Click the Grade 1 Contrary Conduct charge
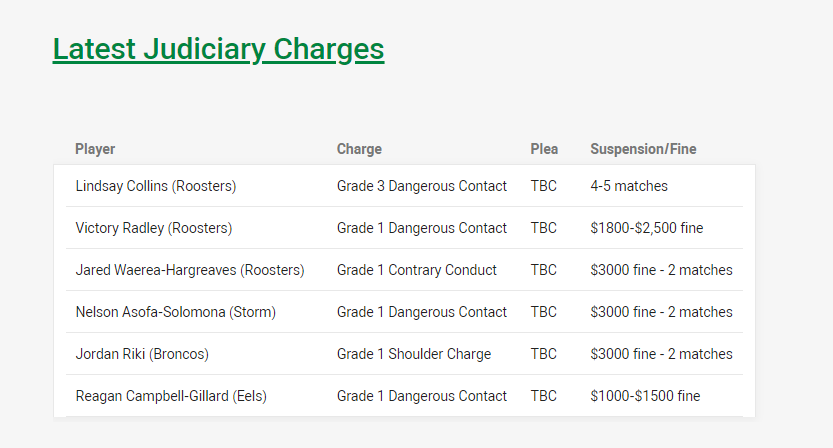The image size is (833, 448). tap(416, 270)
